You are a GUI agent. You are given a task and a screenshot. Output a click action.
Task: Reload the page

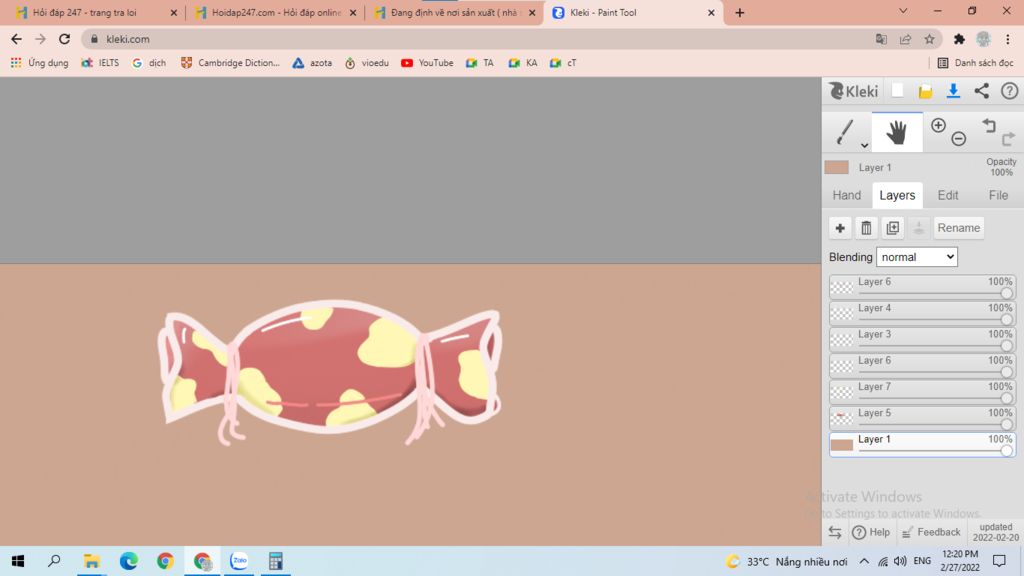64,39
